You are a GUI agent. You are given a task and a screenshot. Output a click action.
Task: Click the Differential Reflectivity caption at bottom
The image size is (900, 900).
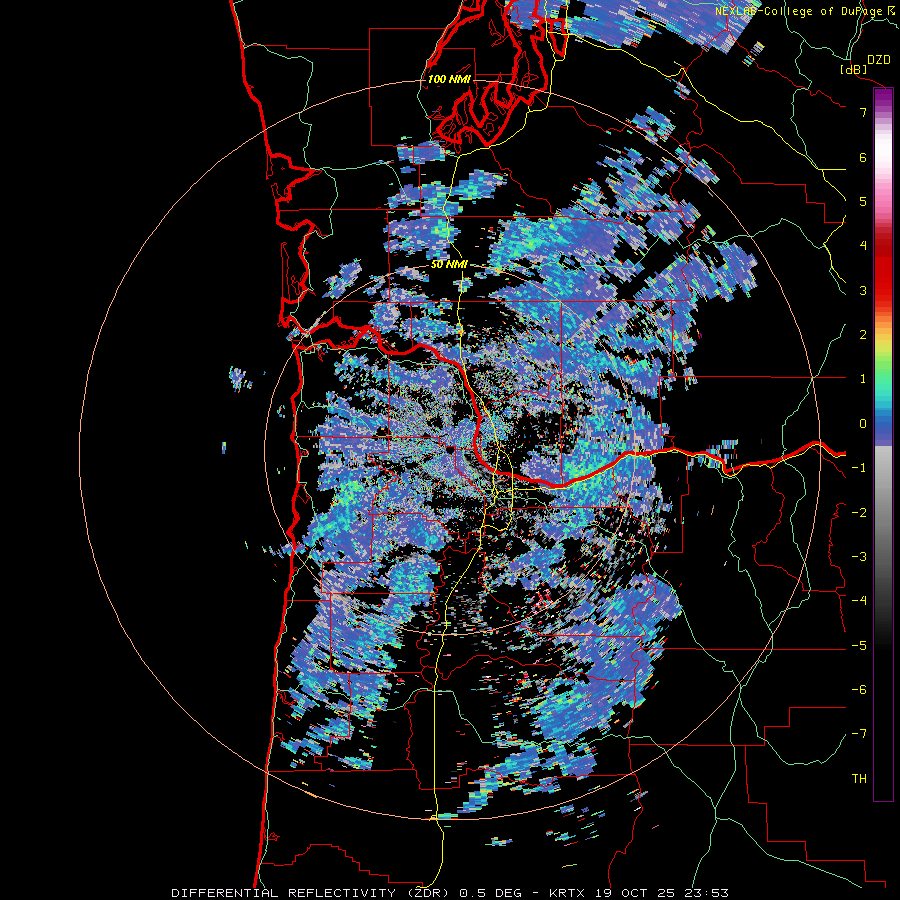[x=450, y=893]
